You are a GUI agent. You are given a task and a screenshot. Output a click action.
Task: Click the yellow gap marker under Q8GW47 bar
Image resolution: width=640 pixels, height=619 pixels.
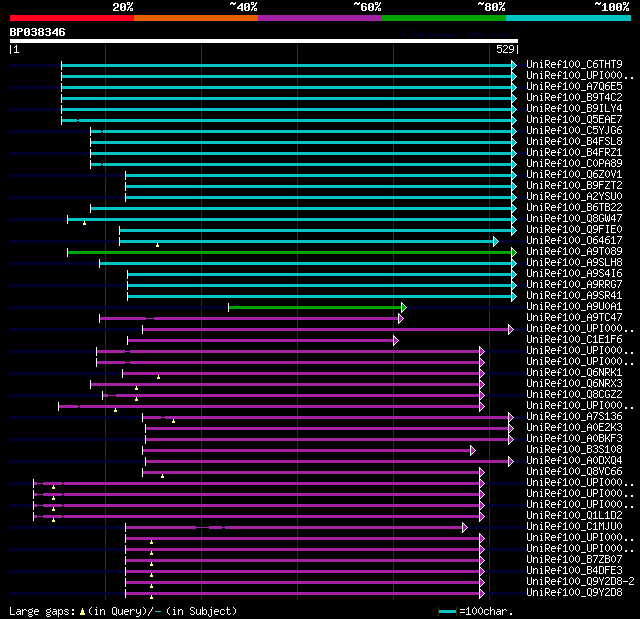pyautogui.click(x=84, y=223)
